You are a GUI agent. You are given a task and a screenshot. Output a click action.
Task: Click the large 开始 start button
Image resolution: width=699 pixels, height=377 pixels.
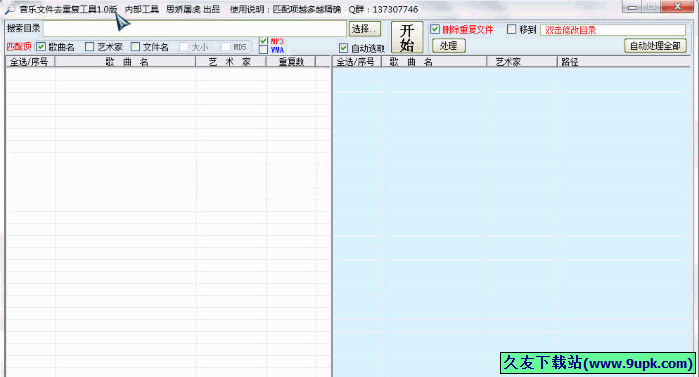click(x=407, y=37)
